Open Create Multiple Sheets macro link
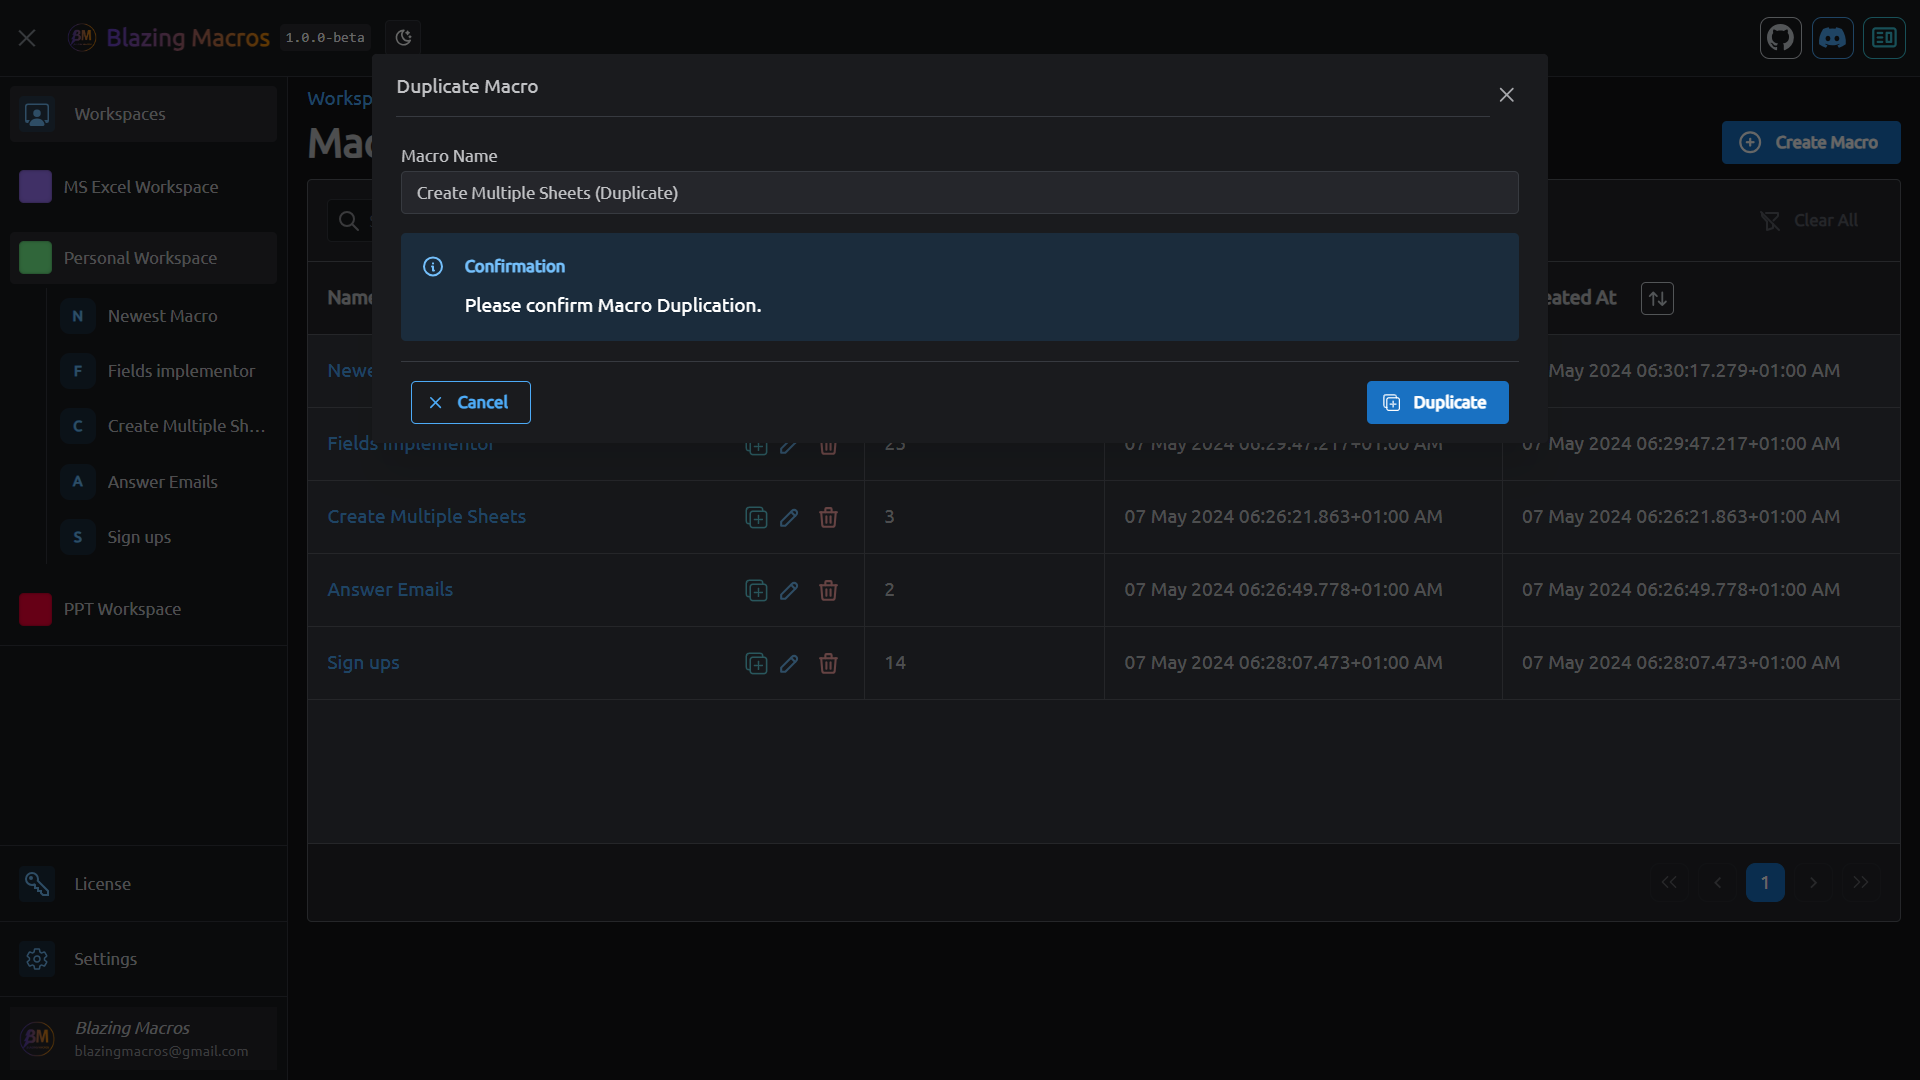The width and height of the screenshot is (1920, 1080). coord(426,517)
